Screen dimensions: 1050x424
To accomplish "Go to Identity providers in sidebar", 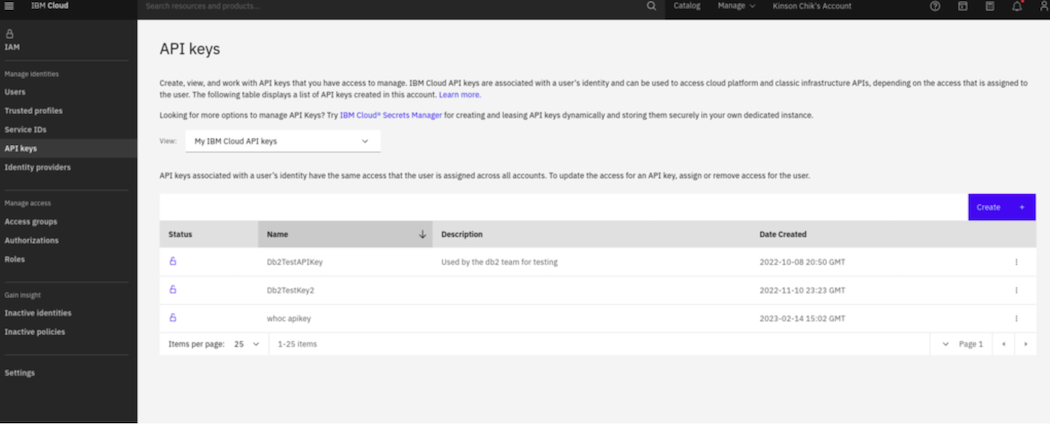I will pos(38,167).
